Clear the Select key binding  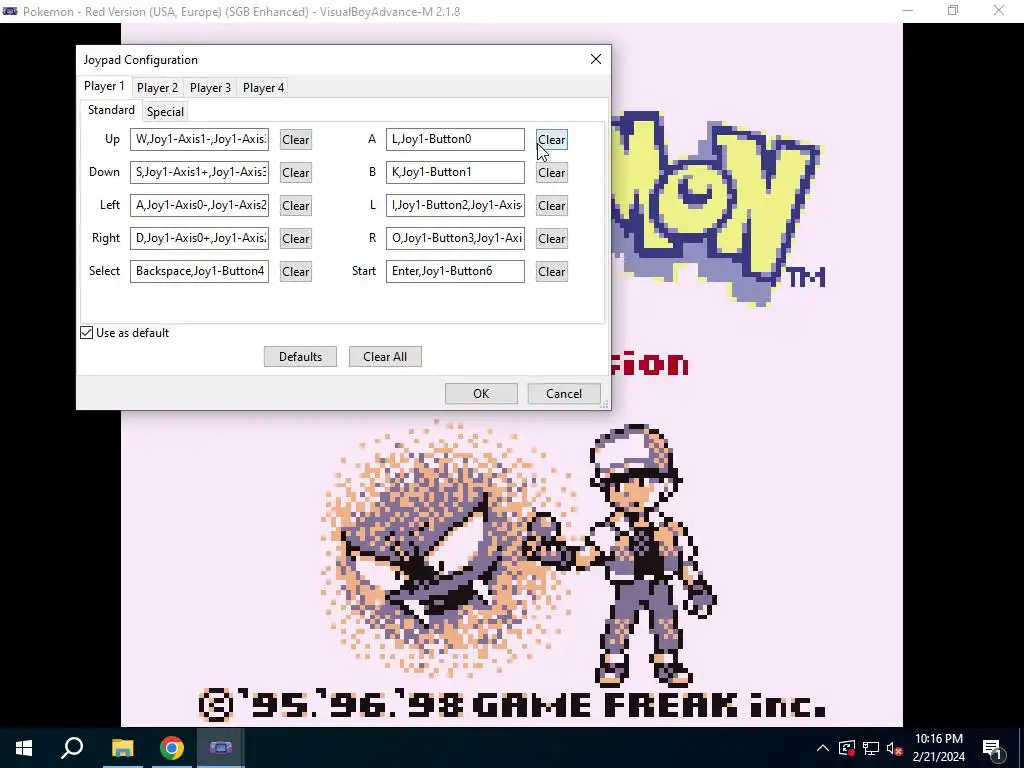click(296, 272)
